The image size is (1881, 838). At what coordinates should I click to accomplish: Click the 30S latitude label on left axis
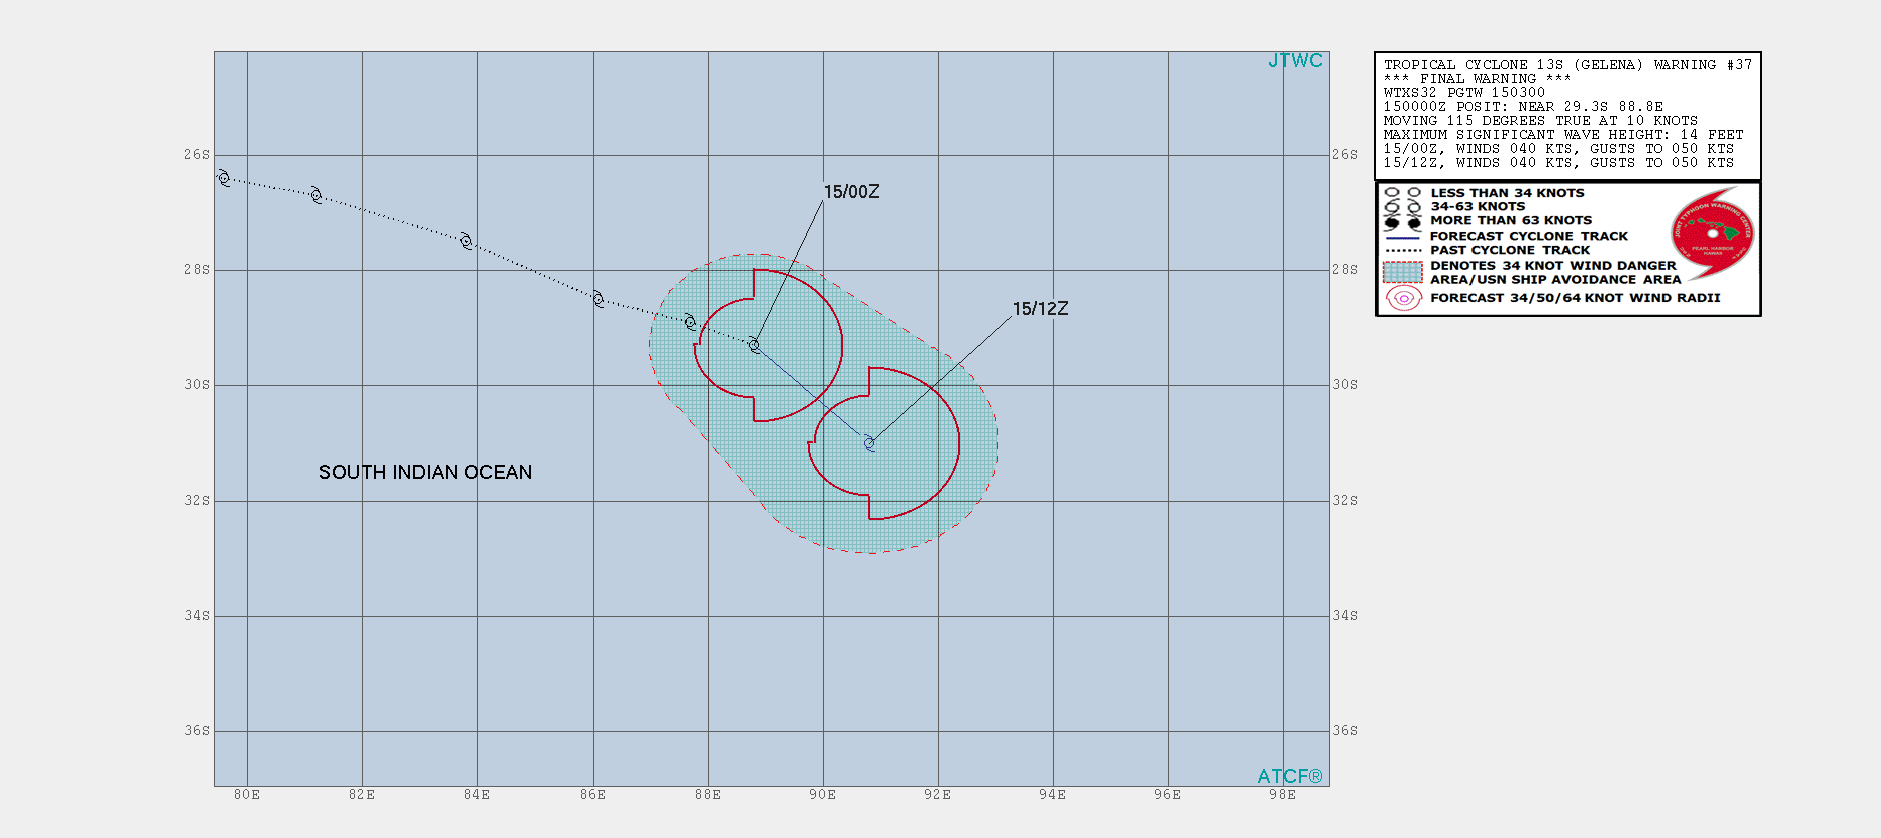[x=197, y=385]
